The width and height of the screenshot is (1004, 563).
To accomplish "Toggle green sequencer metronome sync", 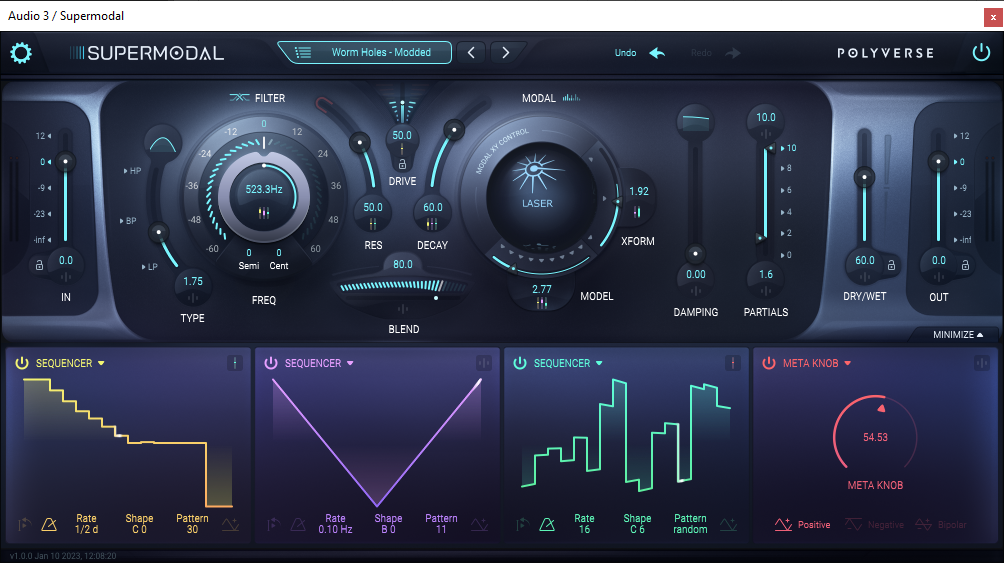I will click(547, 525).
